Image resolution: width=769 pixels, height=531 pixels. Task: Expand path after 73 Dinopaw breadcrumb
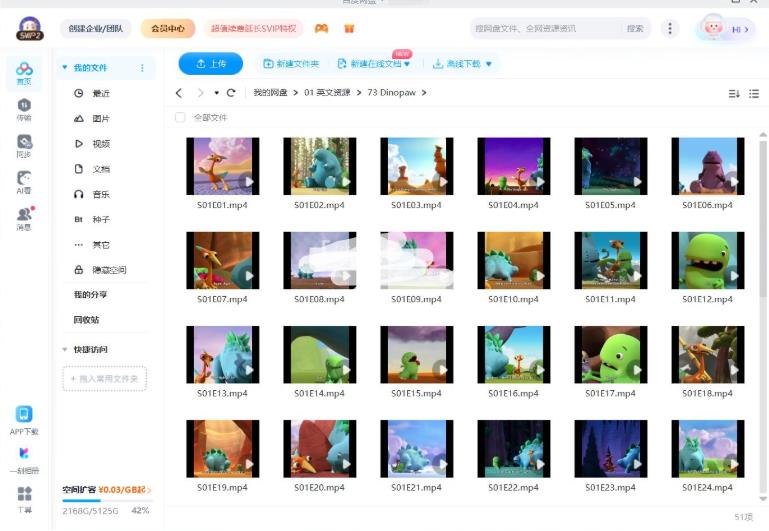[x=424, y=93]
